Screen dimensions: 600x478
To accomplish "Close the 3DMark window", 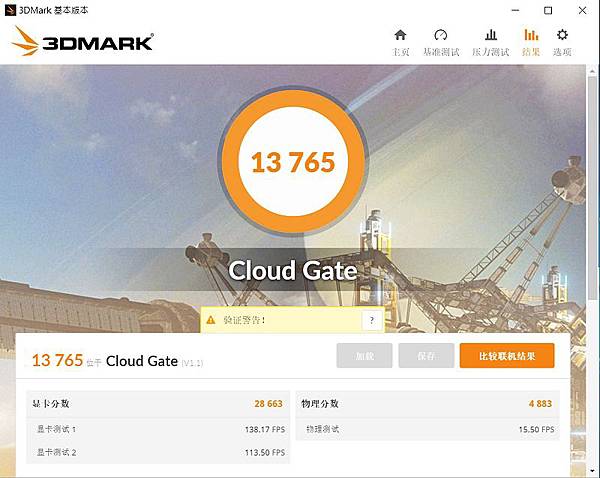I will 582,10.
